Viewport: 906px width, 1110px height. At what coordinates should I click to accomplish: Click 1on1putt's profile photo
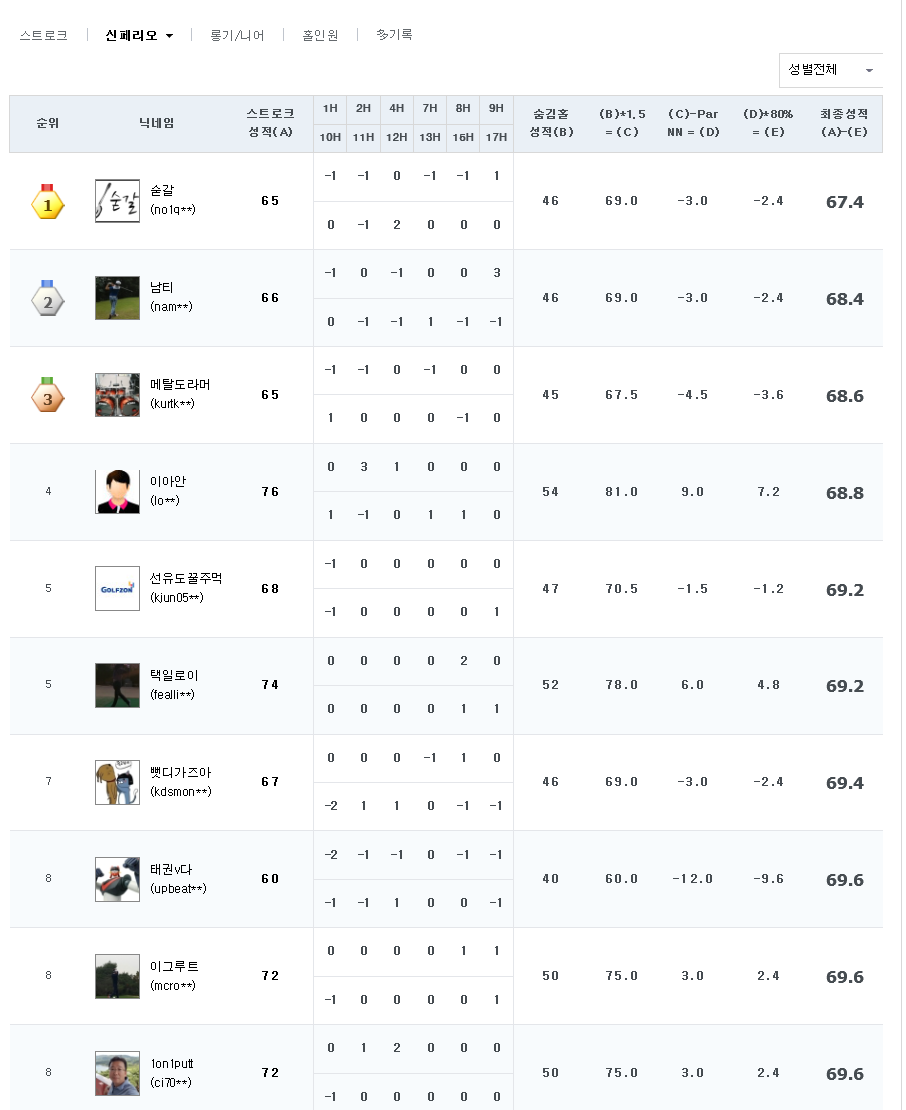(x=117, y=1073)
